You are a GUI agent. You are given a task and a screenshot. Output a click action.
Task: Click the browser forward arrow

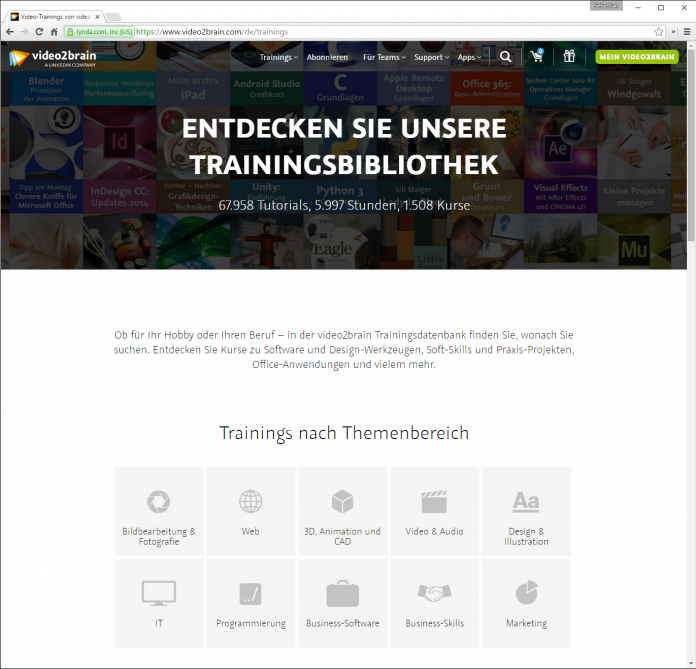point(24,32)
